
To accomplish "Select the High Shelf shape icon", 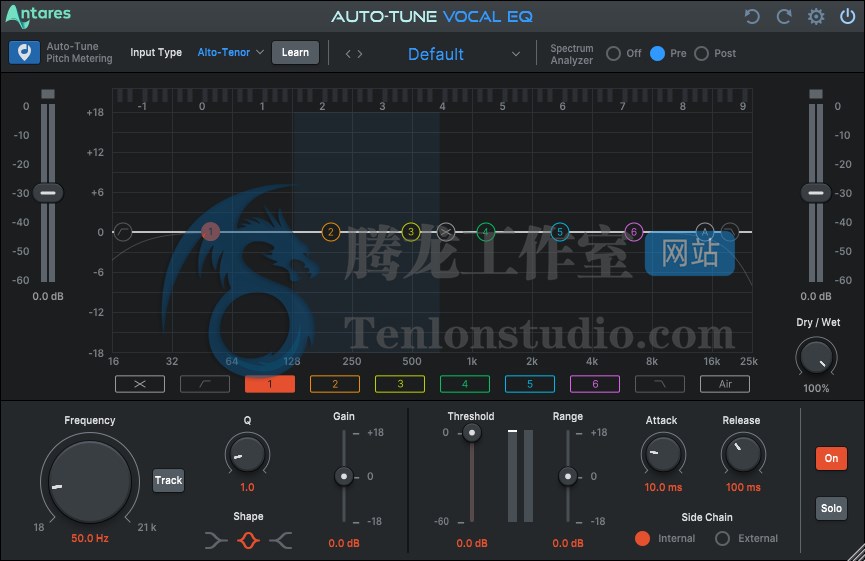I will point(281,541).
